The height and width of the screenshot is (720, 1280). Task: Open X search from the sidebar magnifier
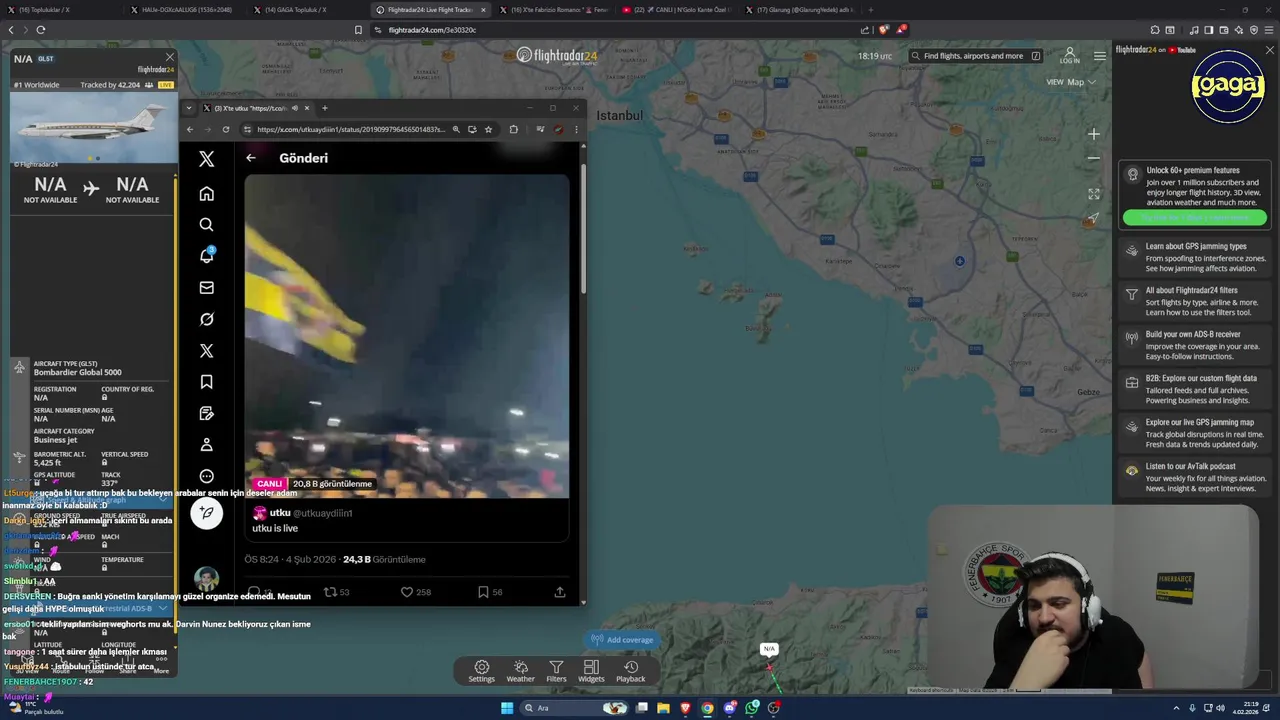pos(207,225)
